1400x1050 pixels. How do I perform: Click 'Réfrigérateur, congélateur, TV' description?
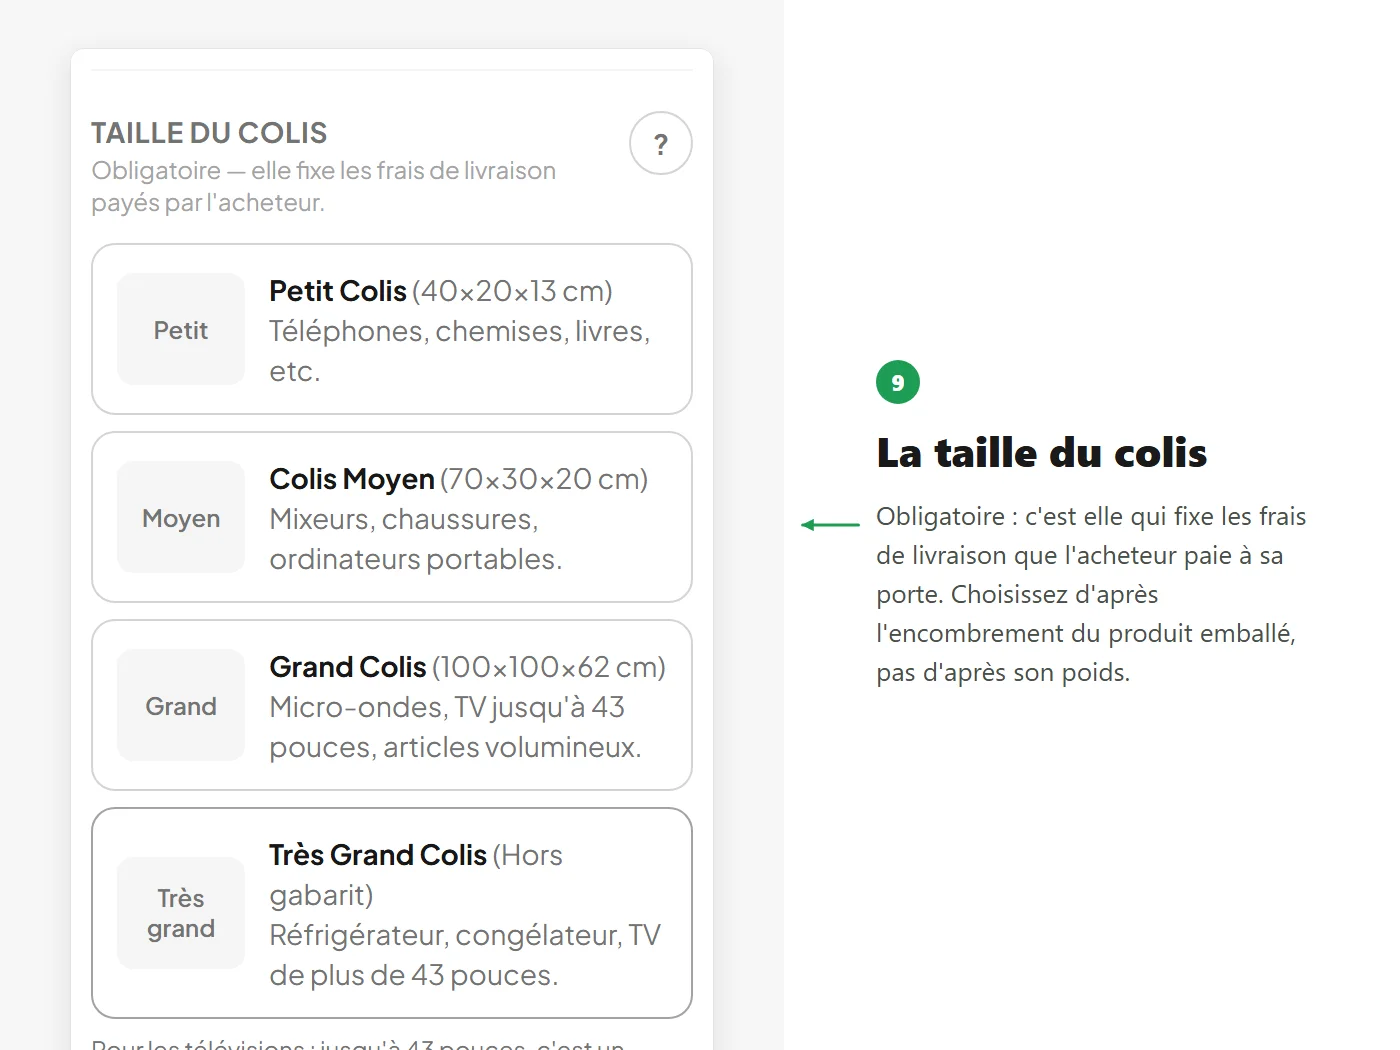465,955
